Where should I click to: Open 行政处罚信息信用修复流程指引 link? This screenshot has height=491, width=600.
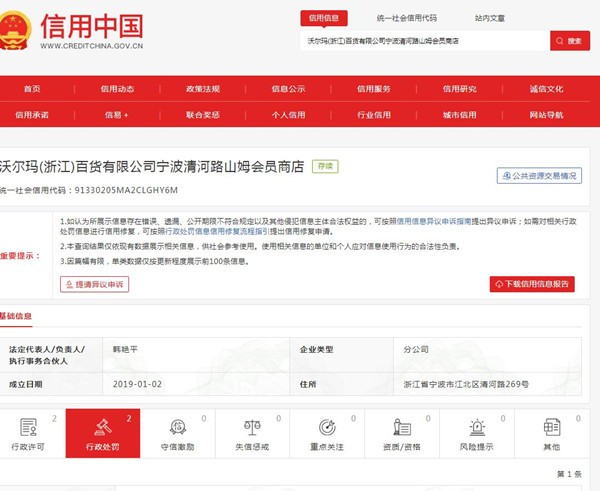tap(217, 232)
